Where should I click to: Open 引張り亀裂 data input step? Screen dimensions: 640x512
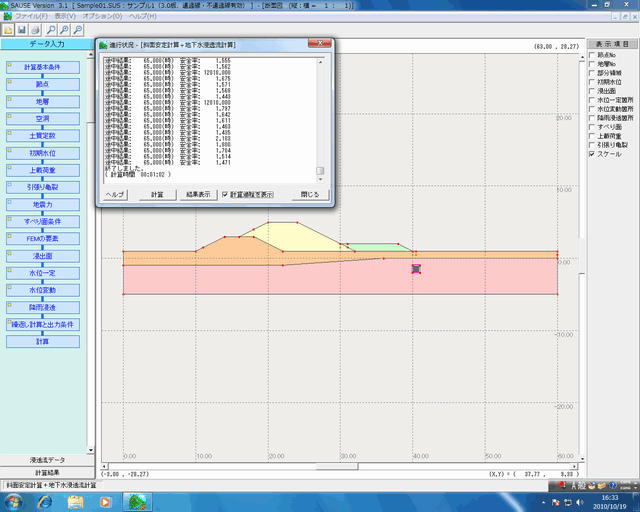point(43,187)
